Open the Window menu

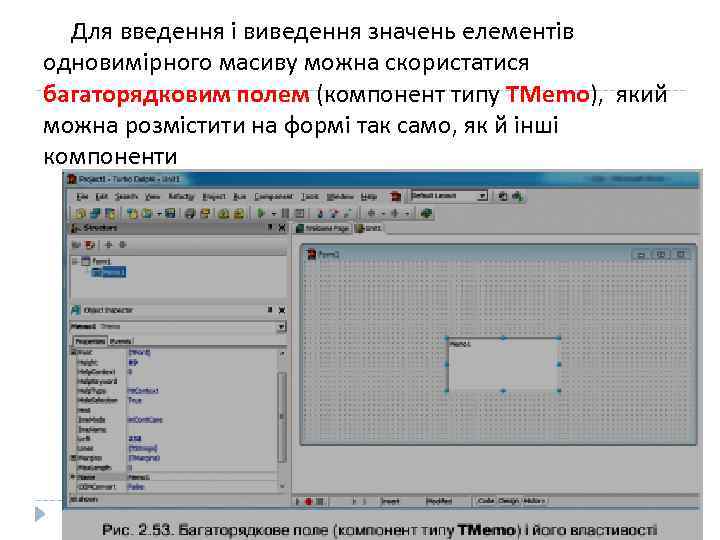(340, 197)
